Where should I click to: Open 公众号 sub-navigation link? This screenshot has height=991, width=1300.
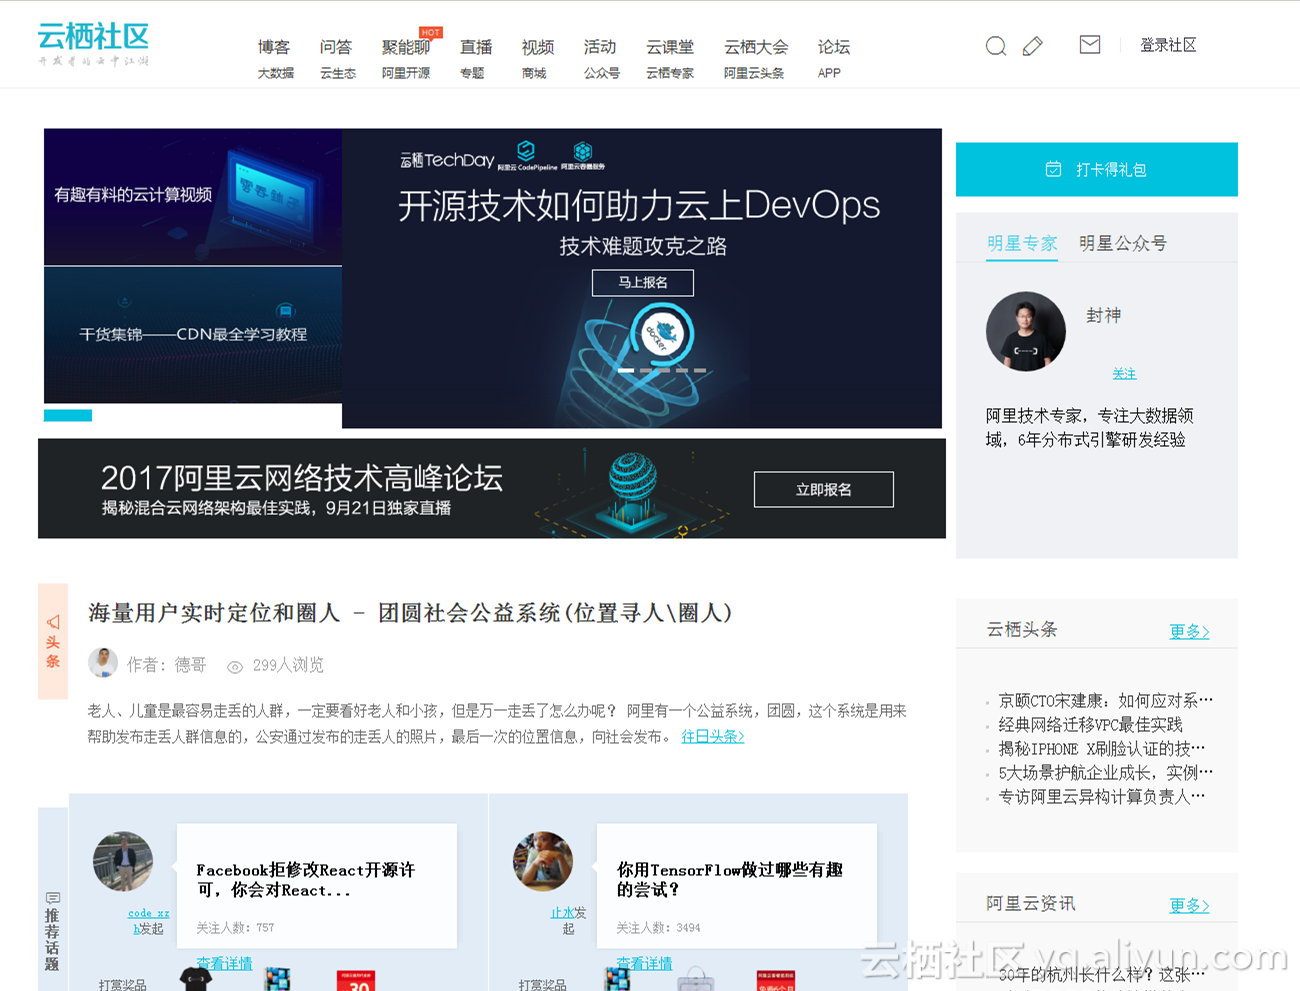pyautogui.click(x=602, y=73)
